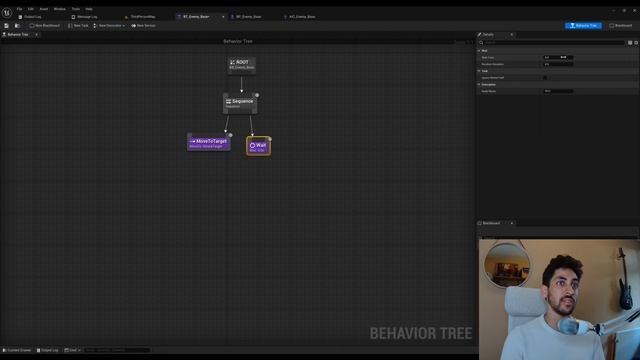Collapse the Description section in Details
Screen dimensions: 640x360
tap(479, 84)
